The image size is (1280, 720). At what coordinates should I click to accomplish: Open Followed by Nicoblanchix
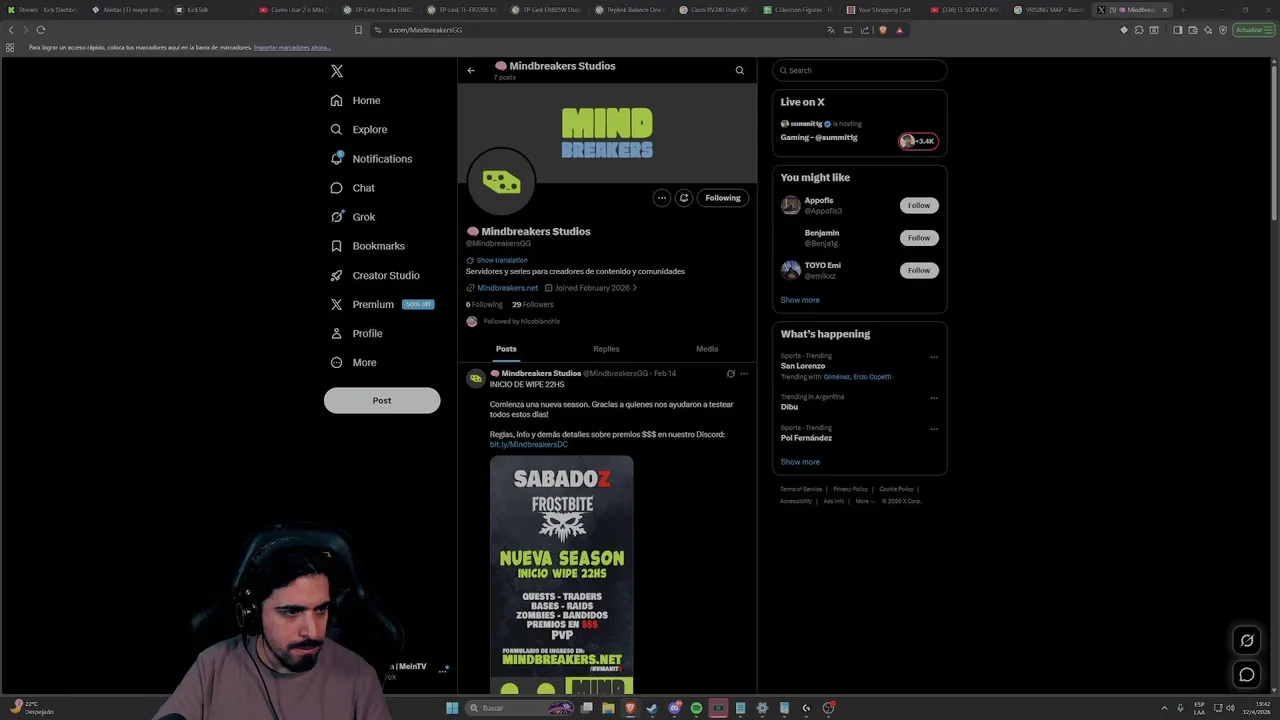(x=521, y=321)
